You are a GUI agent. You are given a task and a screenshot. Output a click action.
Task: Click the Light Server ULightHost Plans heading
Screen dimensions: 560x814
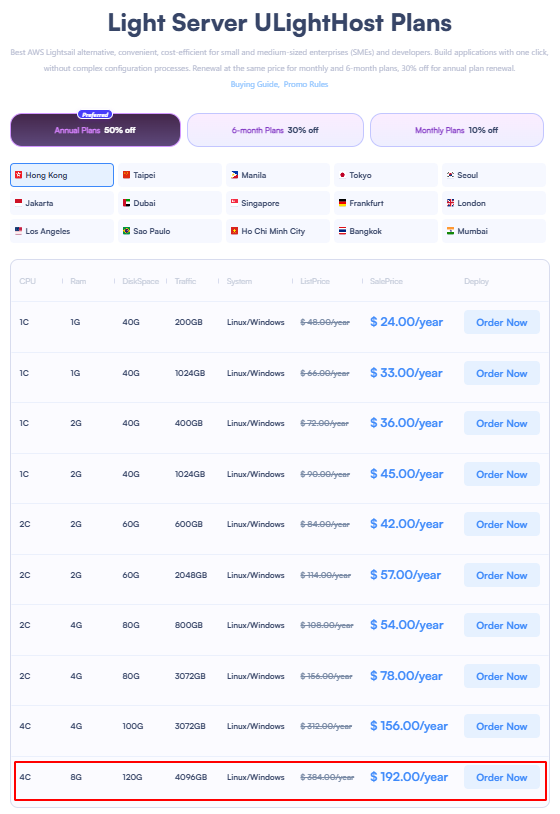click(x=280, y=23)
